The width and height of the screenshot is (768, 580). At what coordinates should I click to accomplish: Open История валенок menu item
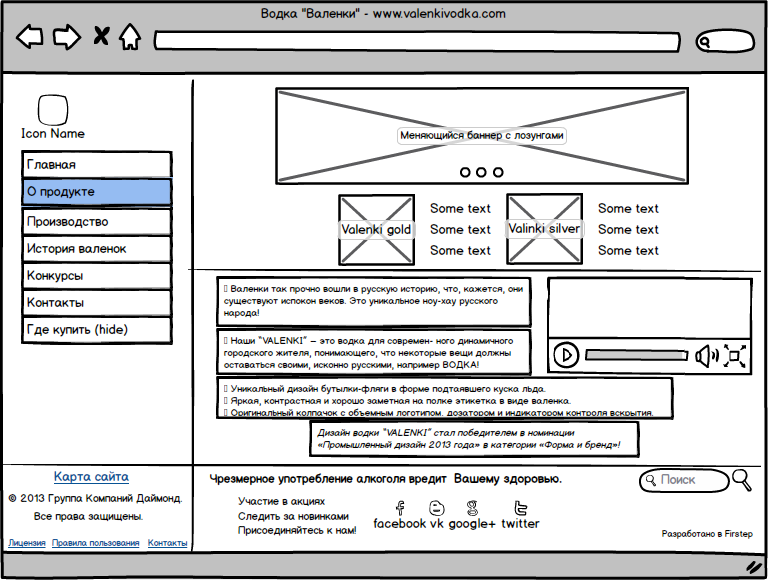(97, 248)
